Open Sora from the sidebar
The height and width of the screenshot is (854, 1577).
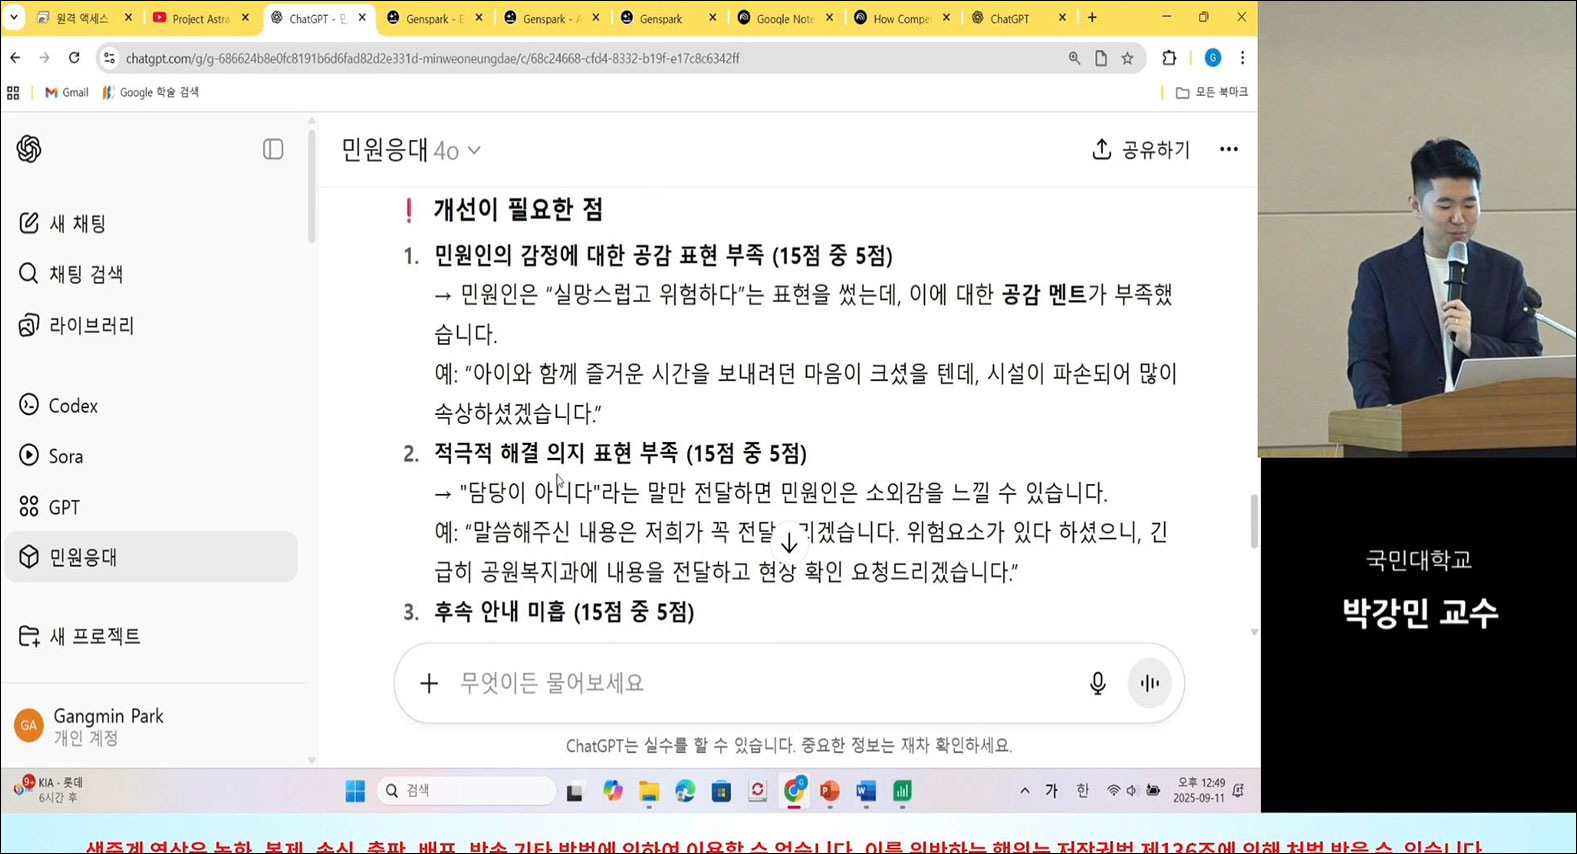pyautogui.click(x=65, y=456)
